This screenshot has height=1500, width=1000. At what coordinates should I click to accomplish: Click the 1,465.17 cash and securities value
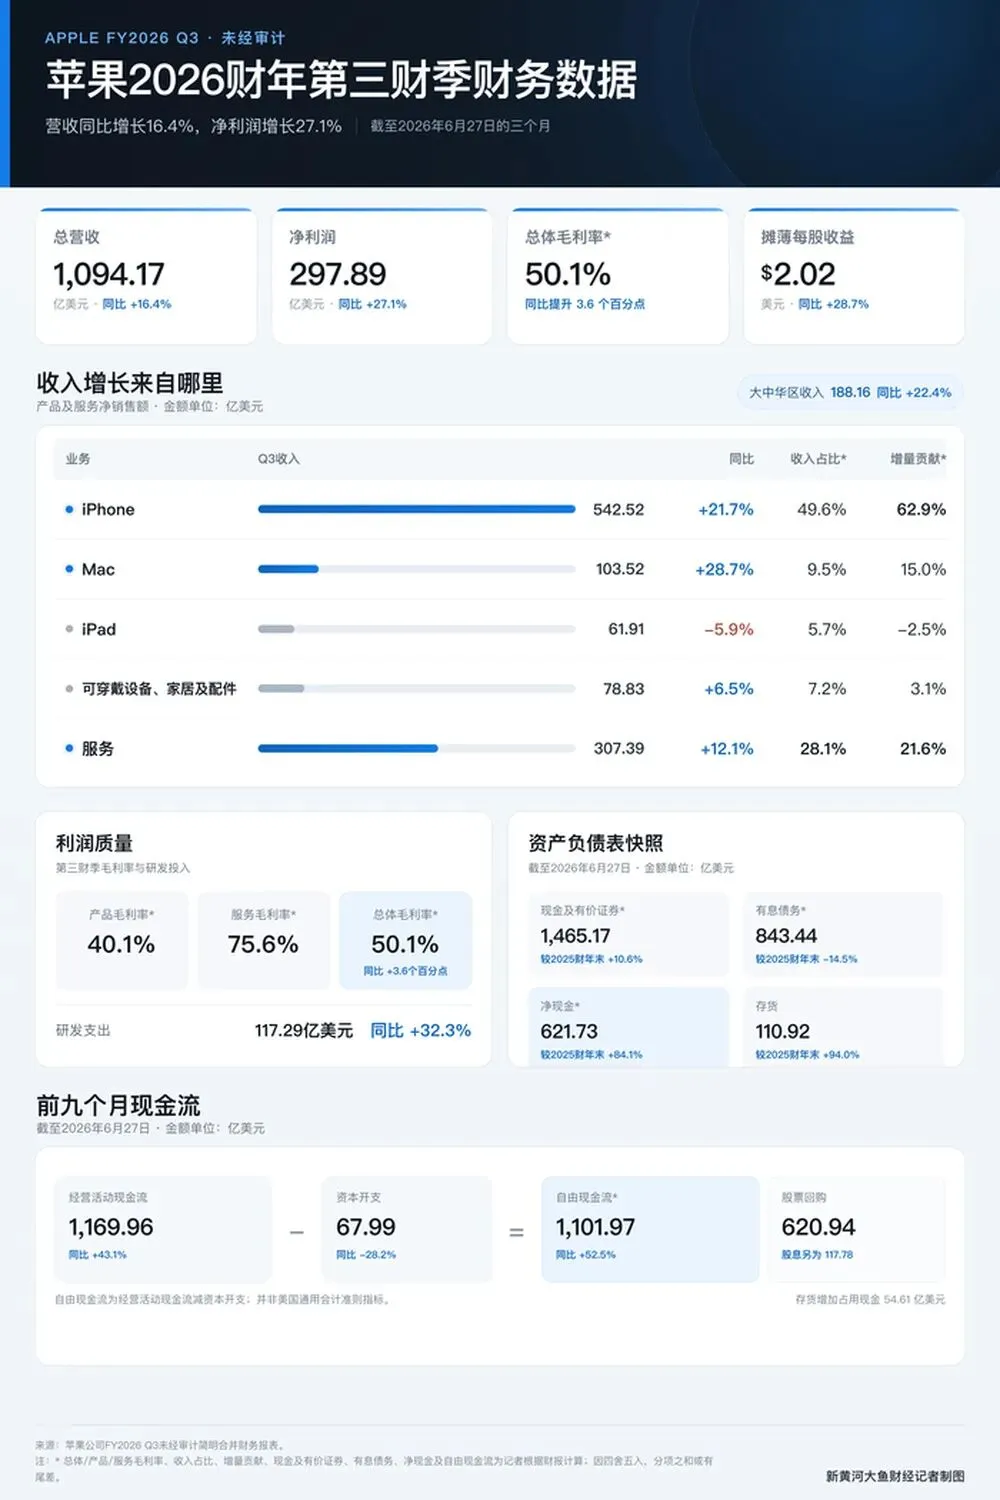click(x=575, y=936)
